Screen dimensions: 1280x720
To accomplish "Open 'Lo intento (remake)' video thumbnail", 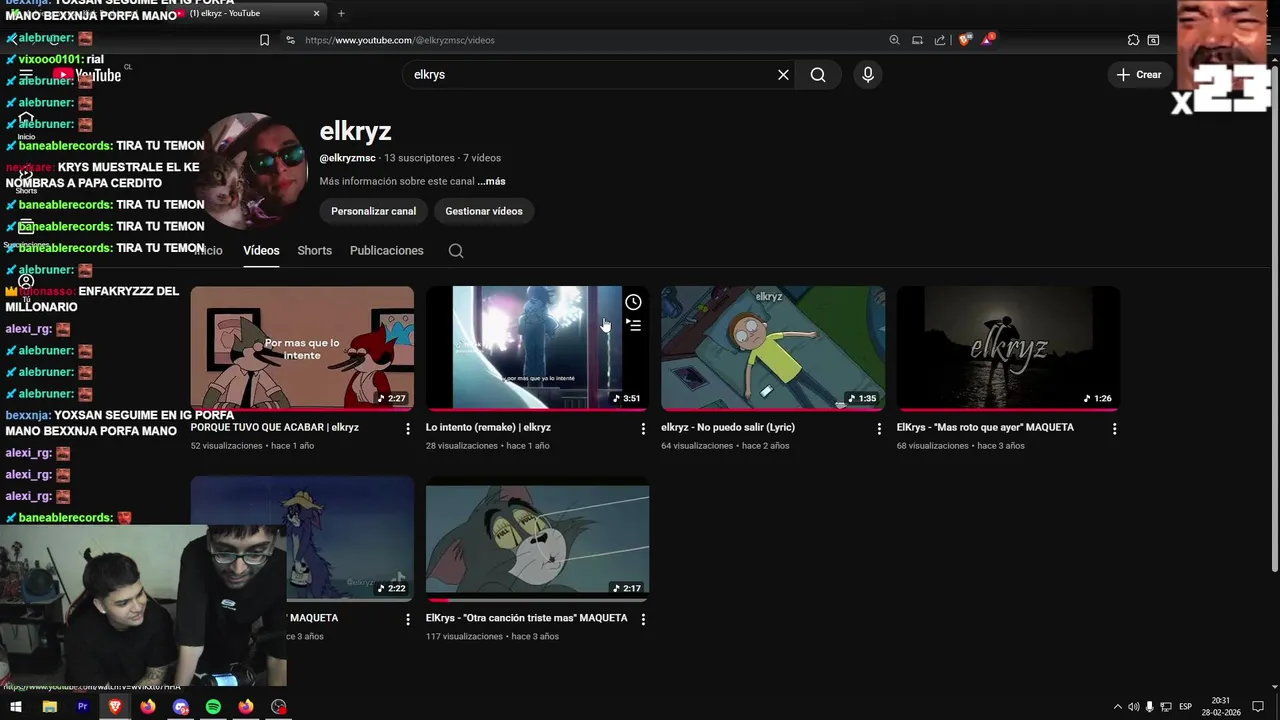I will coord(537,348).
